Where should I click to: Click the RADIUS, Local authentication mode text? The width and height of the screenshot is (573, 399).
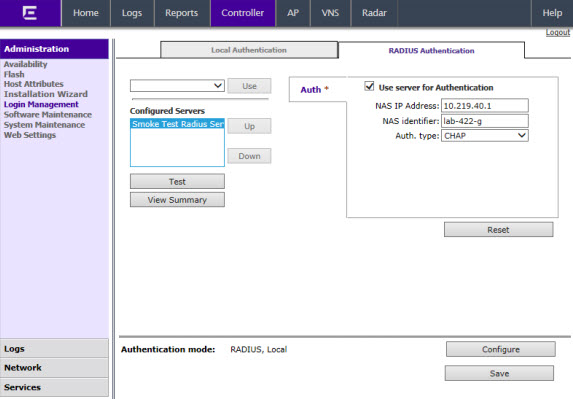tap(258, 349)
